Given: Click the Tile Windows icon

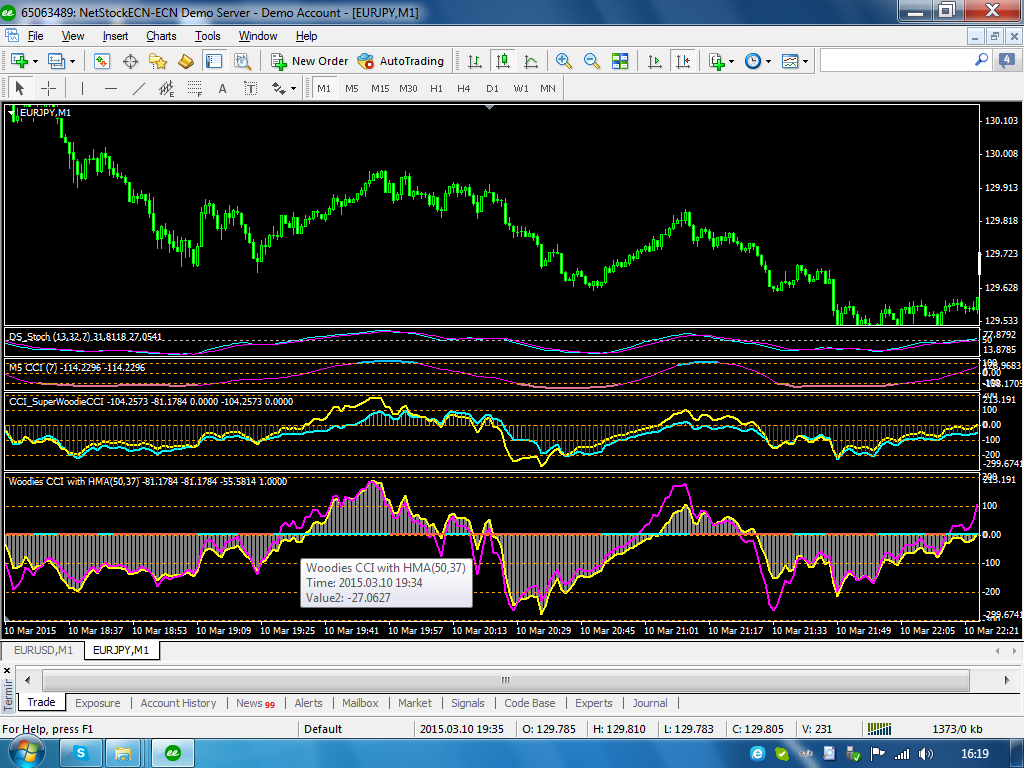Looking at the screenshot, I should [x=620, y=61].
